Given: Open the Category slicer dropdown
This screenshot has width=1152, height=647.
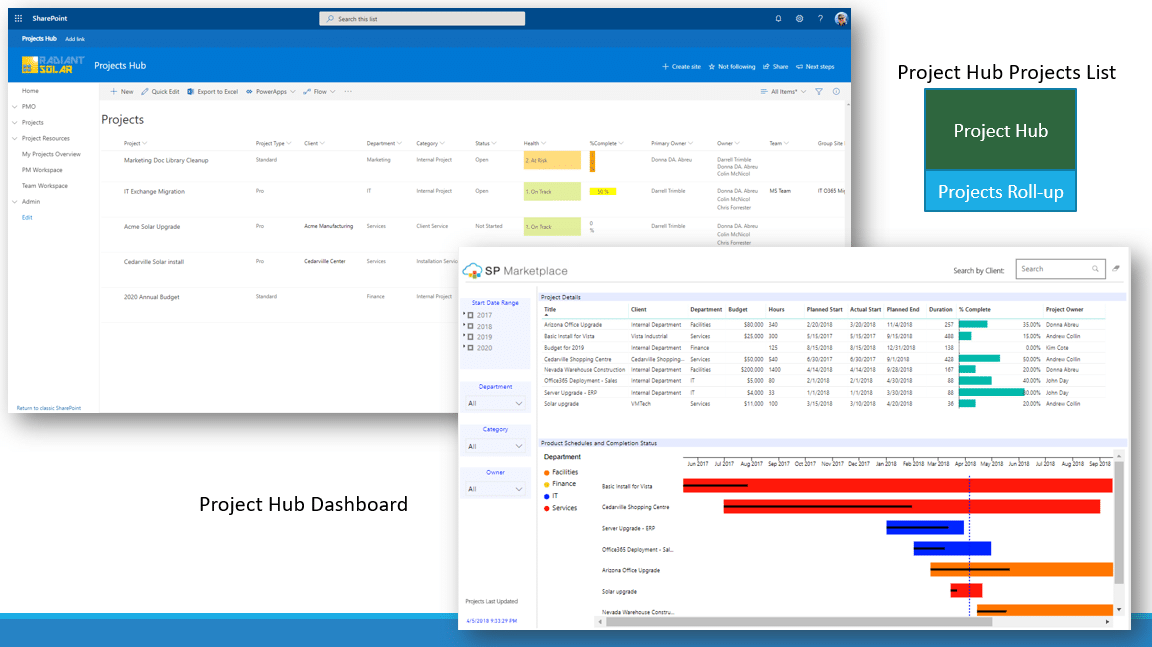Looking at the screenshot, I should [x=495, y=446].
